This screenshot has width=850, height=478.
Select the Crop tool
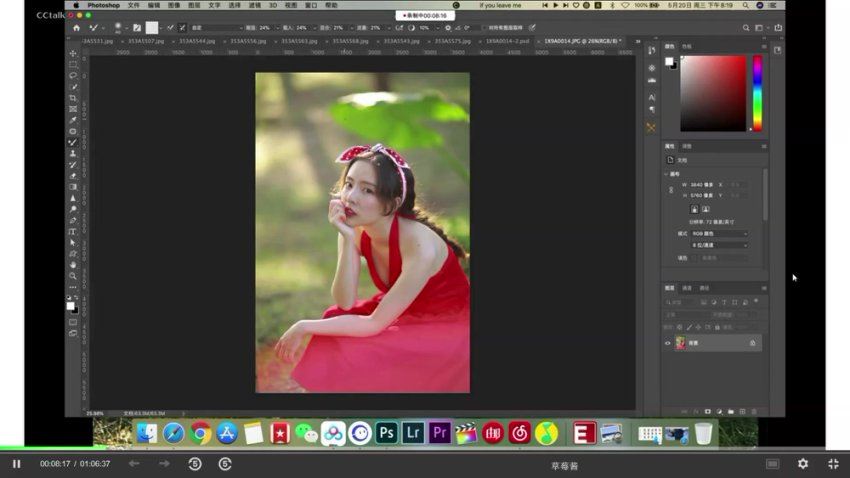(x=73, y=98)
